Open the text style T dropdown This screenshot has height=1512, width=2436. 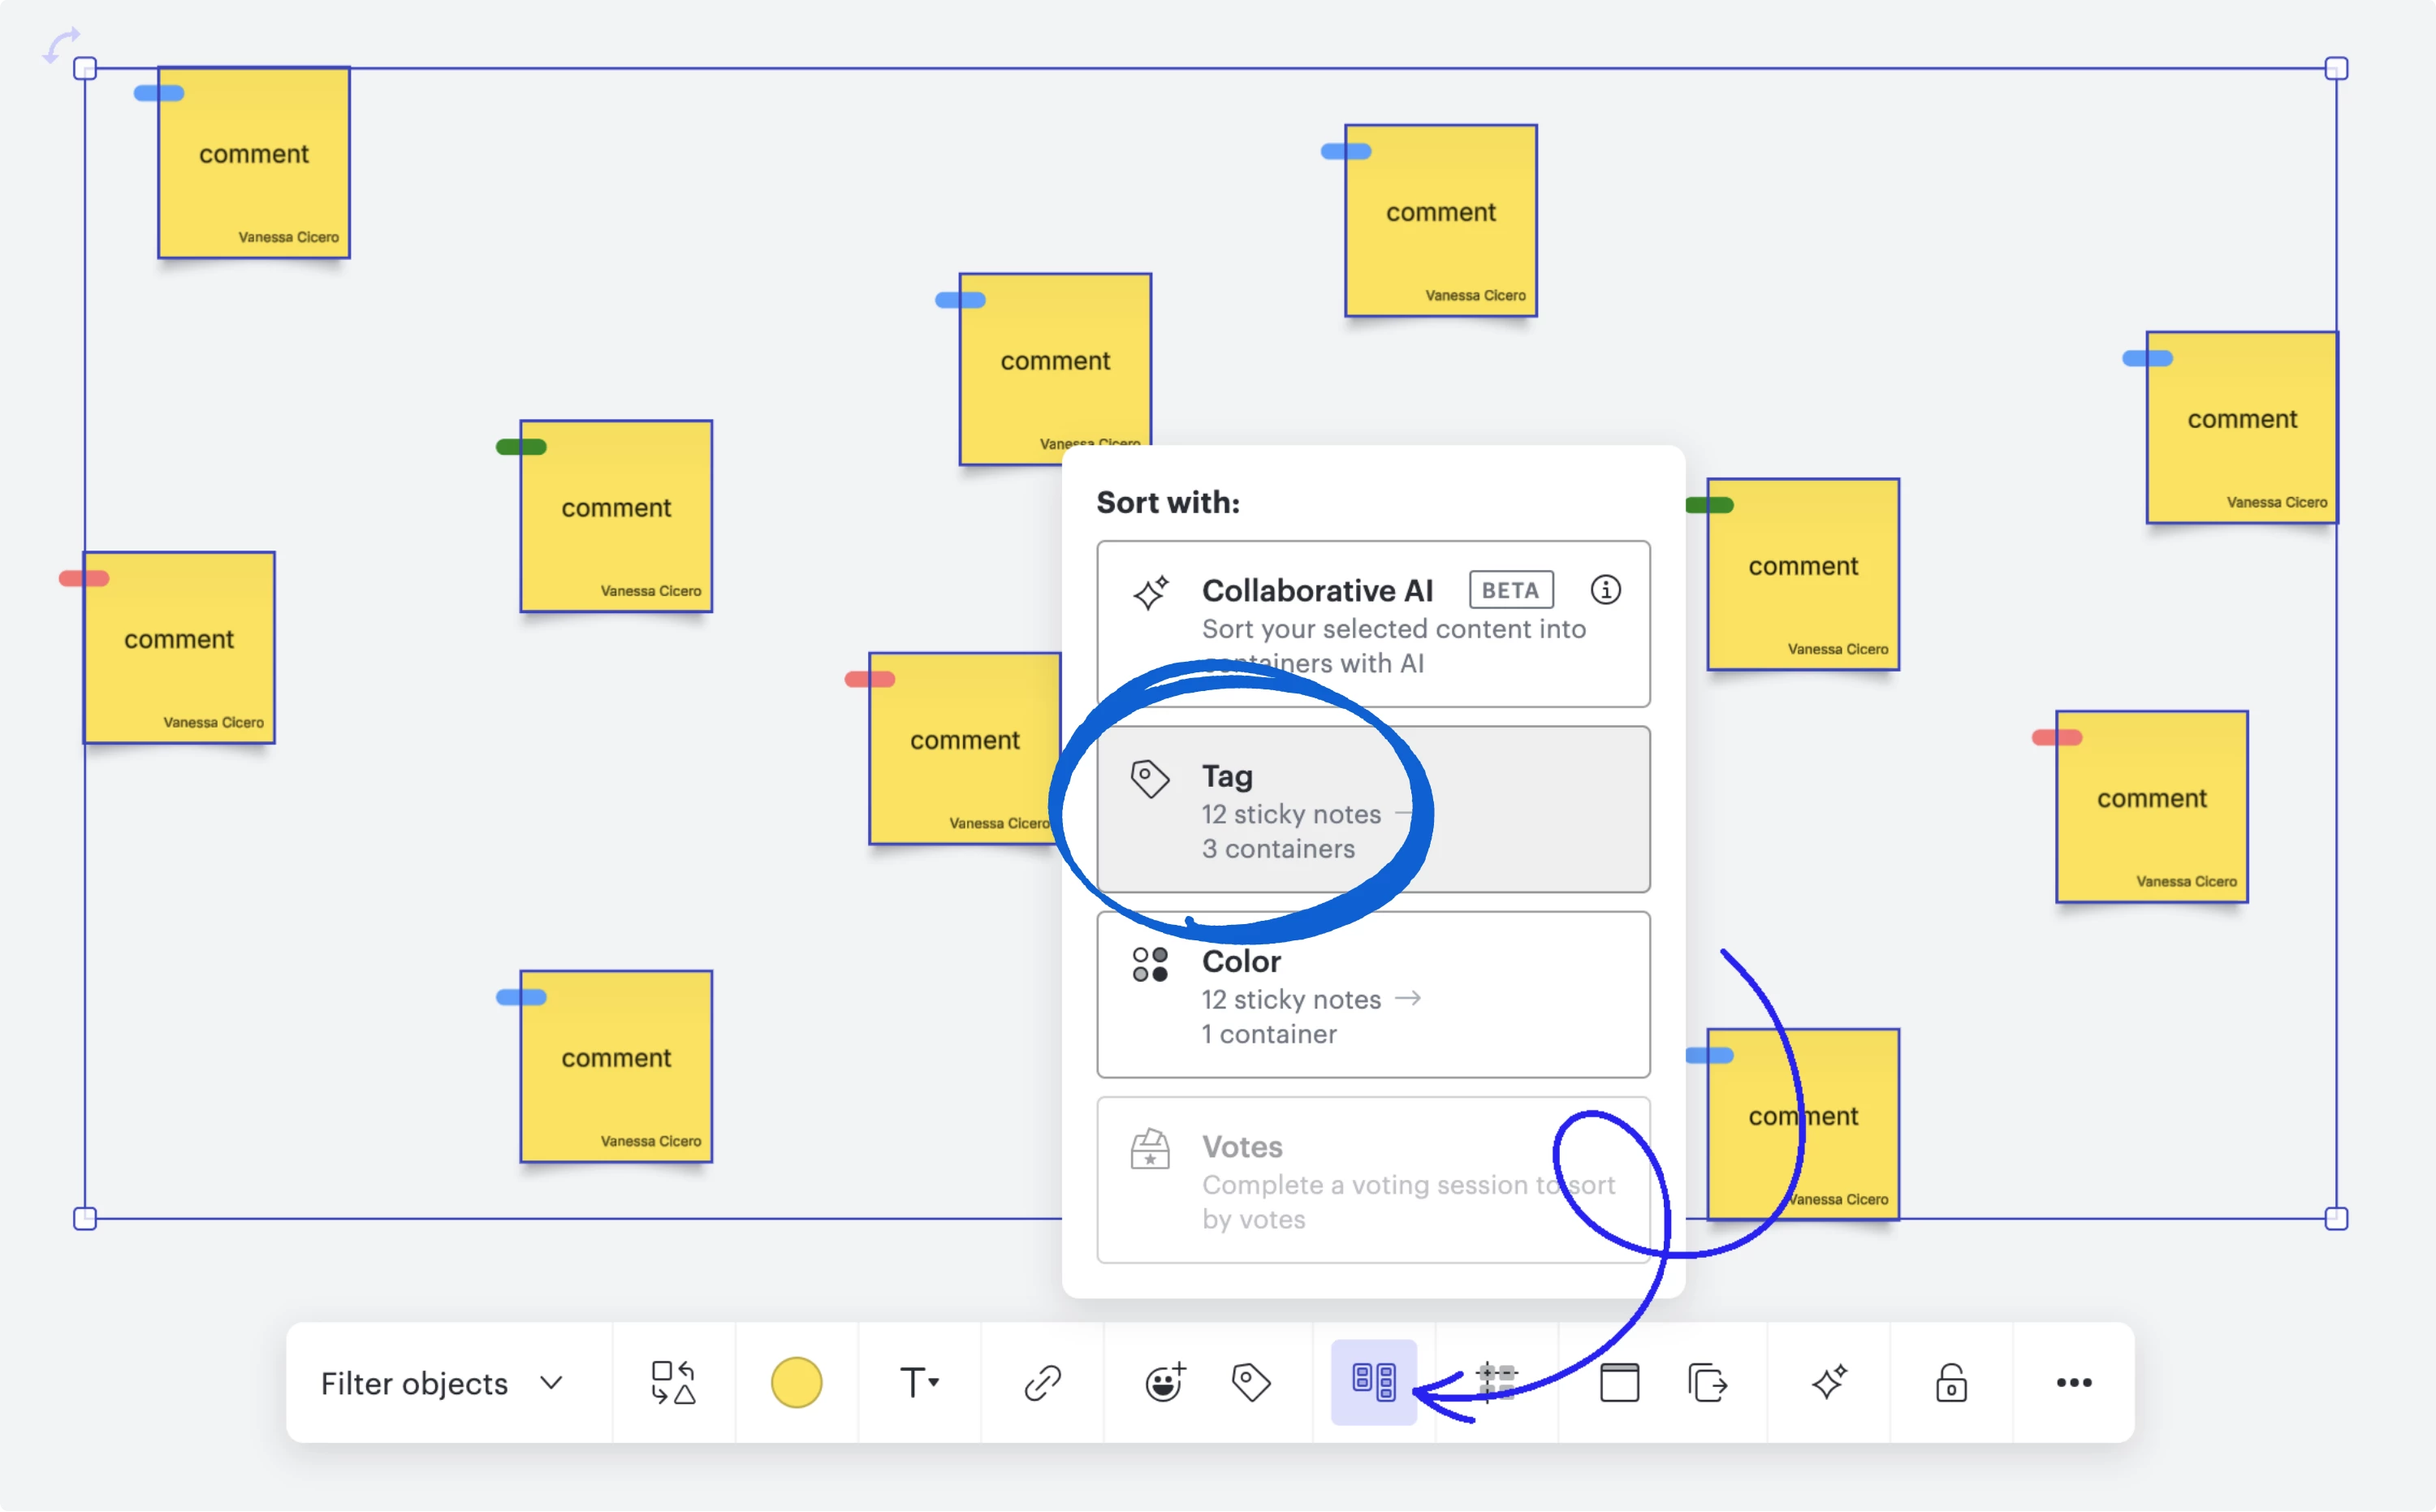point(918,1384)
